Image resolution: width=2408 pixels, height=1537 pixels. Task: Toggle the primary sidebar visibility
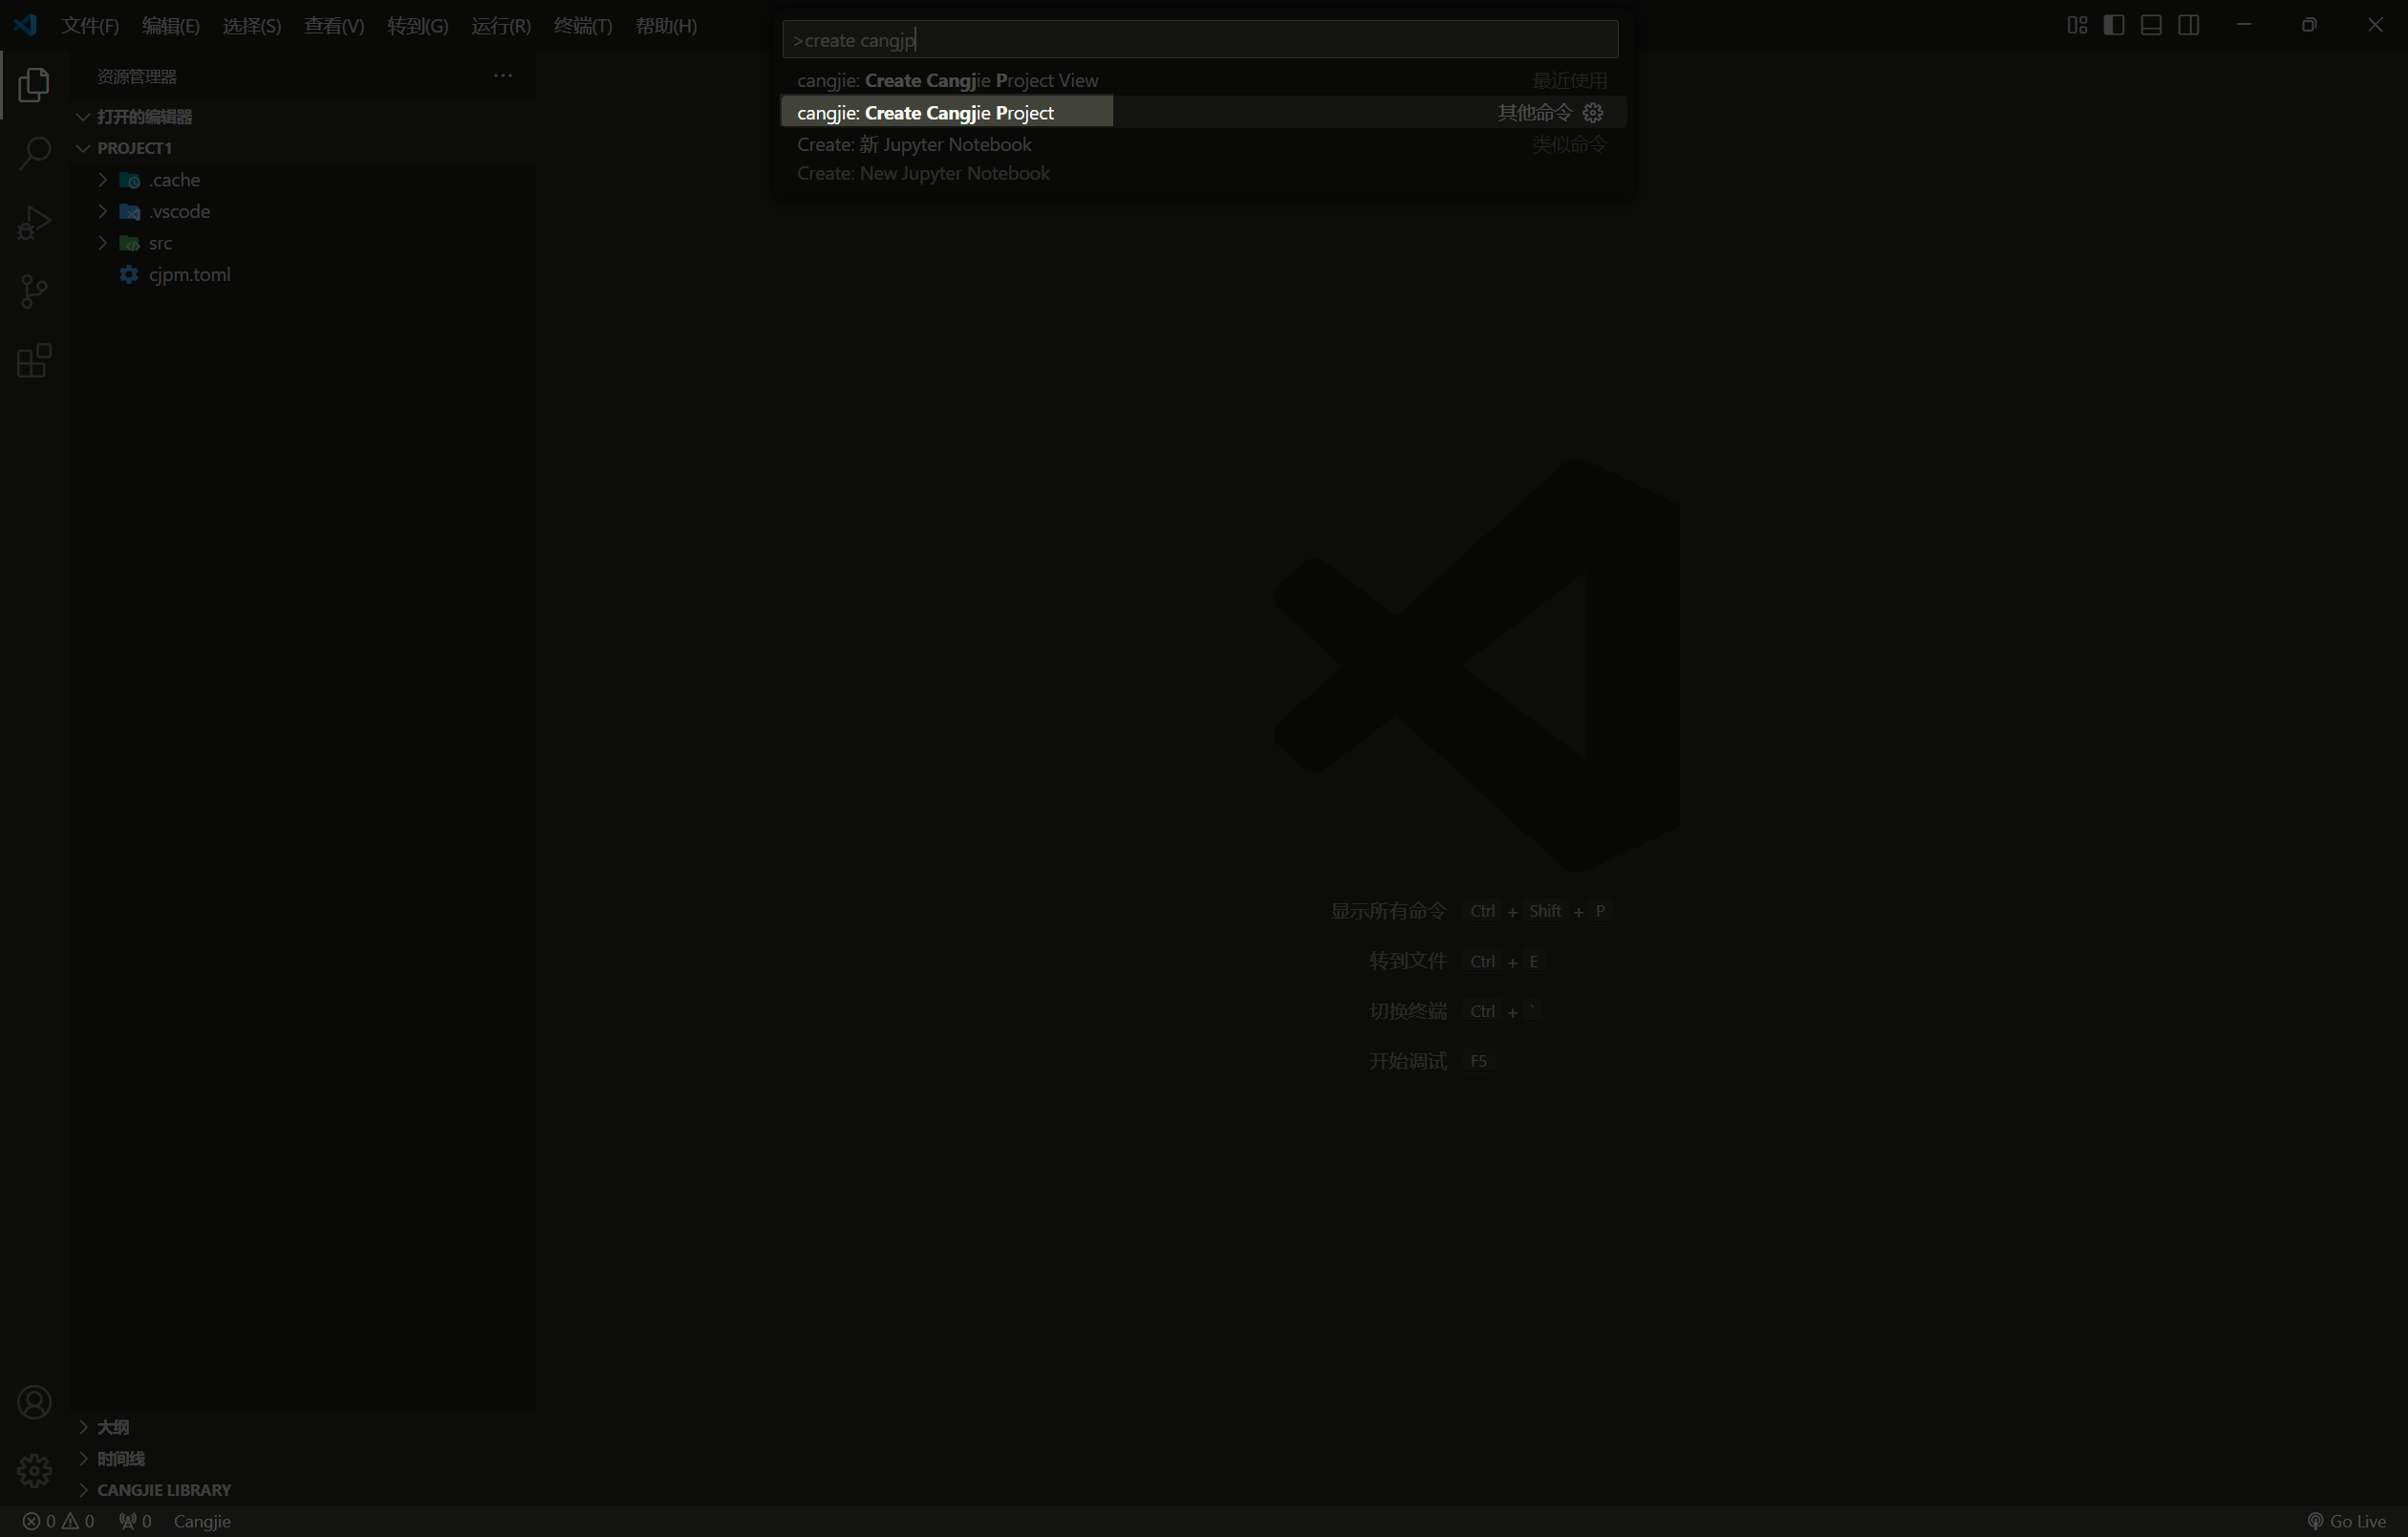(x=2114, y=25)
